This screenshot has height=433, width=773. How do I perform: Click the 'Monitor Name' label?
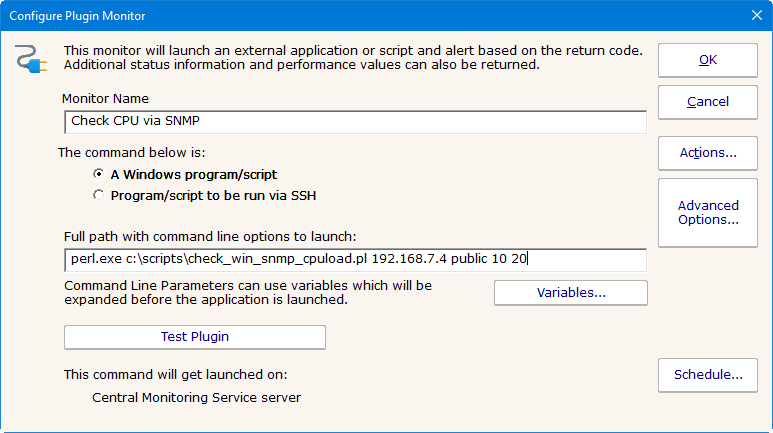click(105, 99)
